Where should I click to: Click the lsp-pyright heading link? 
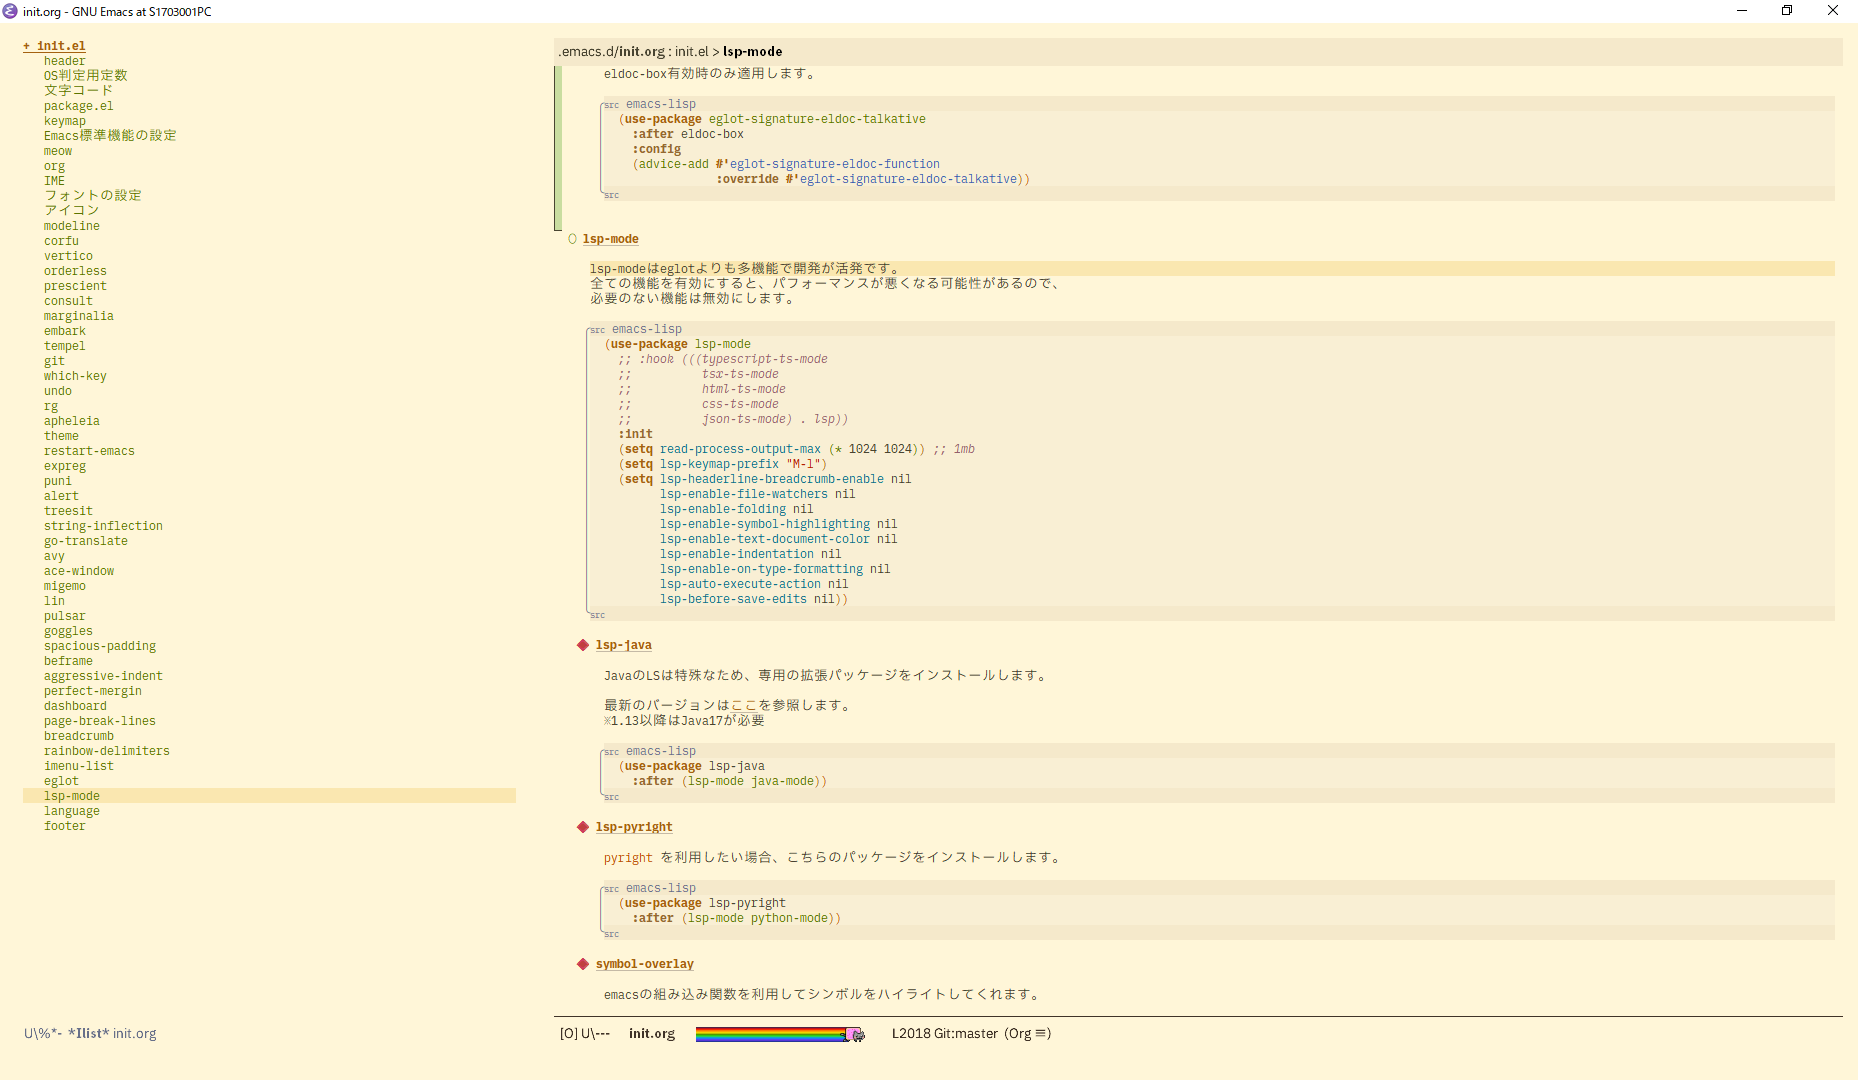634,827
